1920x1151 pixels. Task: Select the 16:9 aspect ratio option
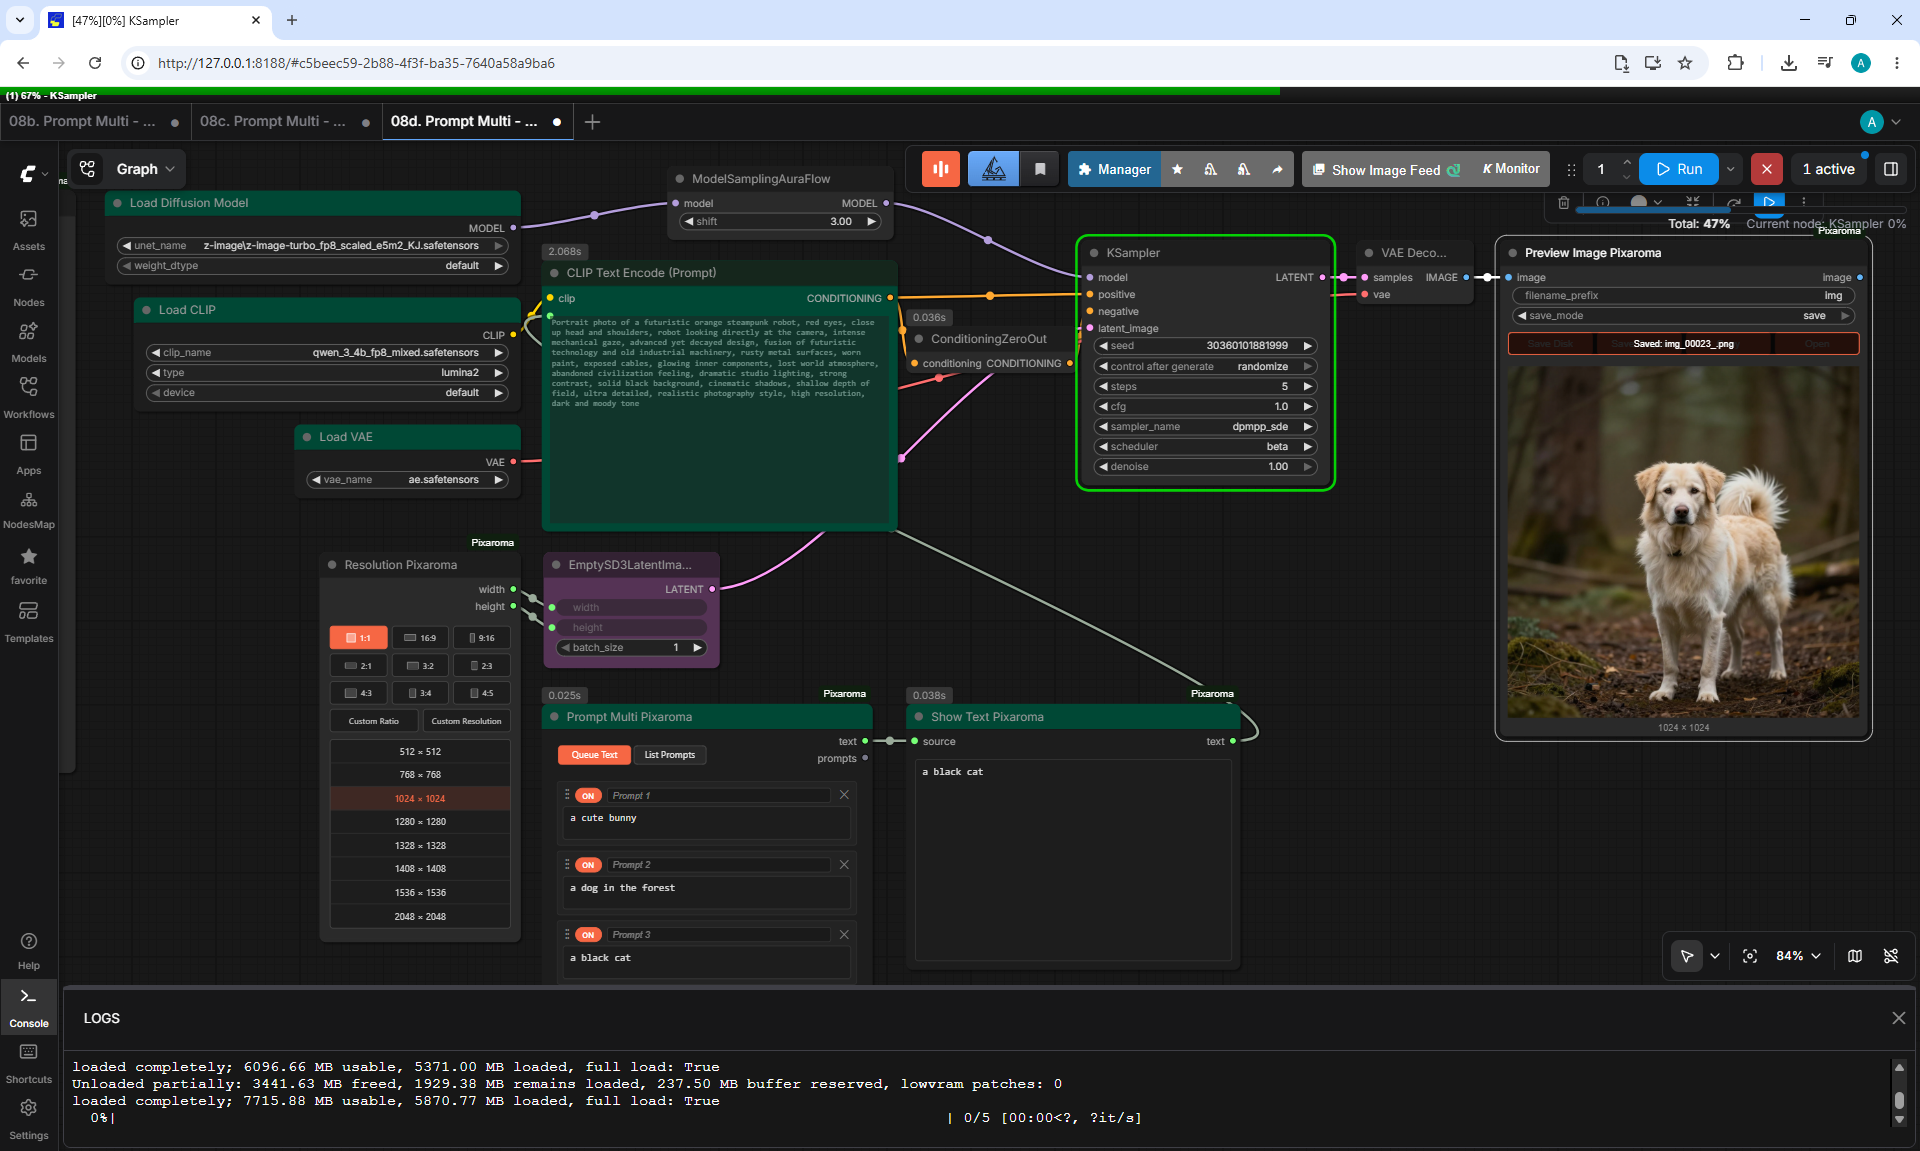[x=420, y=638]
